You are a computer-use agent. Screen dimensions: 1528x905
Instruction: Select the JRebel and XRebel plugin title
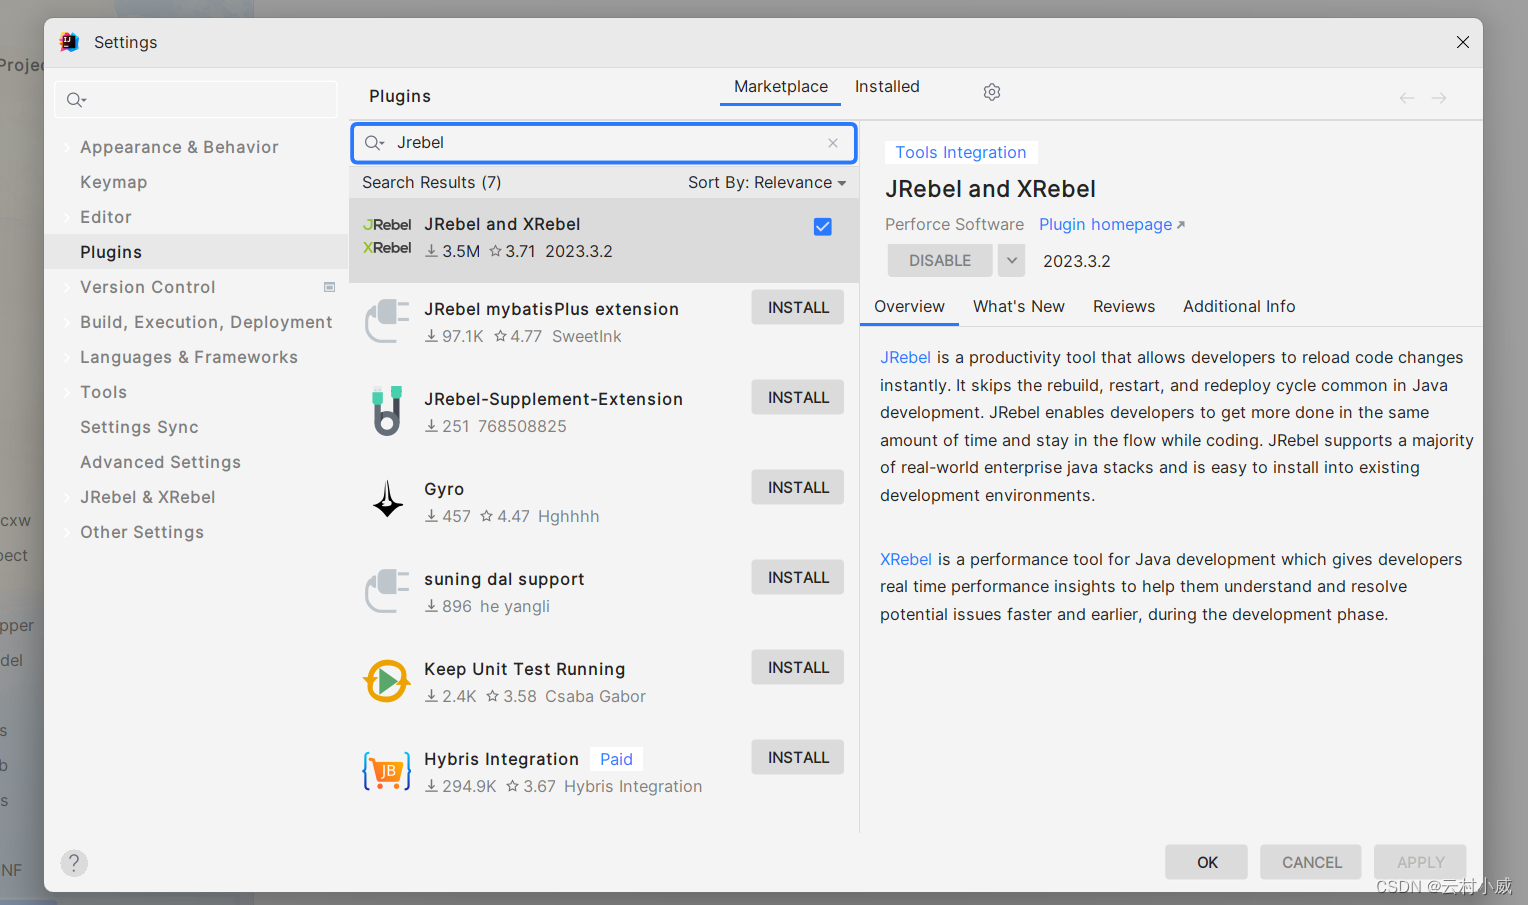click(x=502, y=225)
